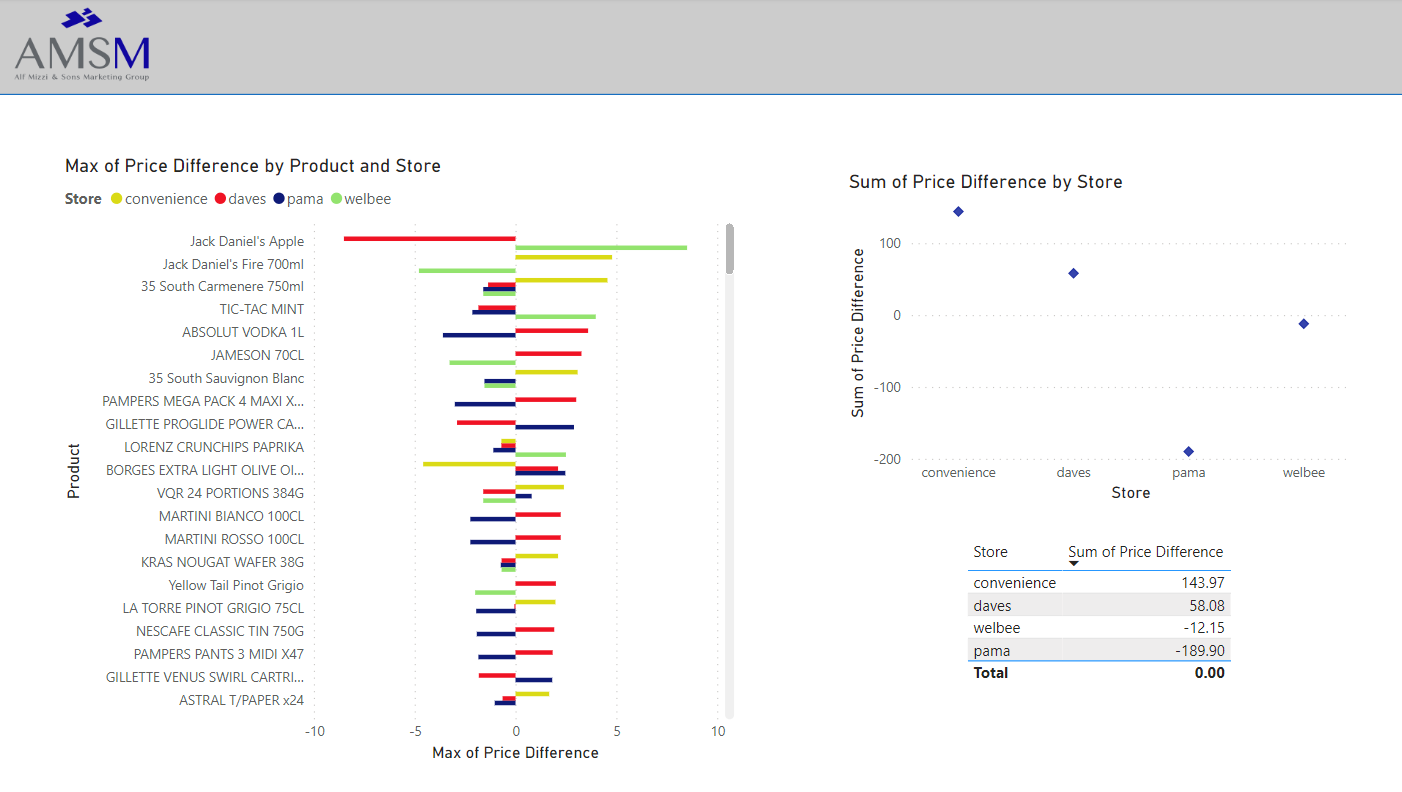Click the TIC-TAC MINT product label
The image size is (1402, 792).
pos(262,309)
